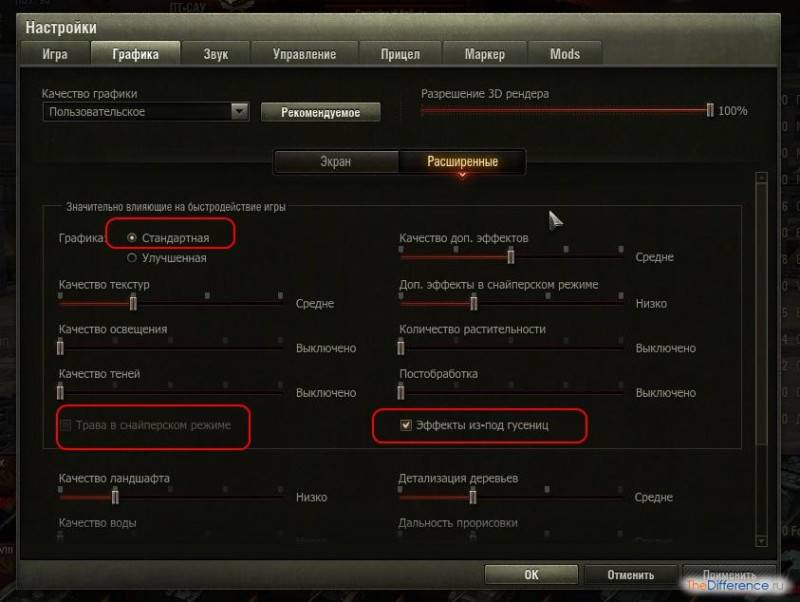
Task: Open the Mods tab
Action: [x=565, y=54]
